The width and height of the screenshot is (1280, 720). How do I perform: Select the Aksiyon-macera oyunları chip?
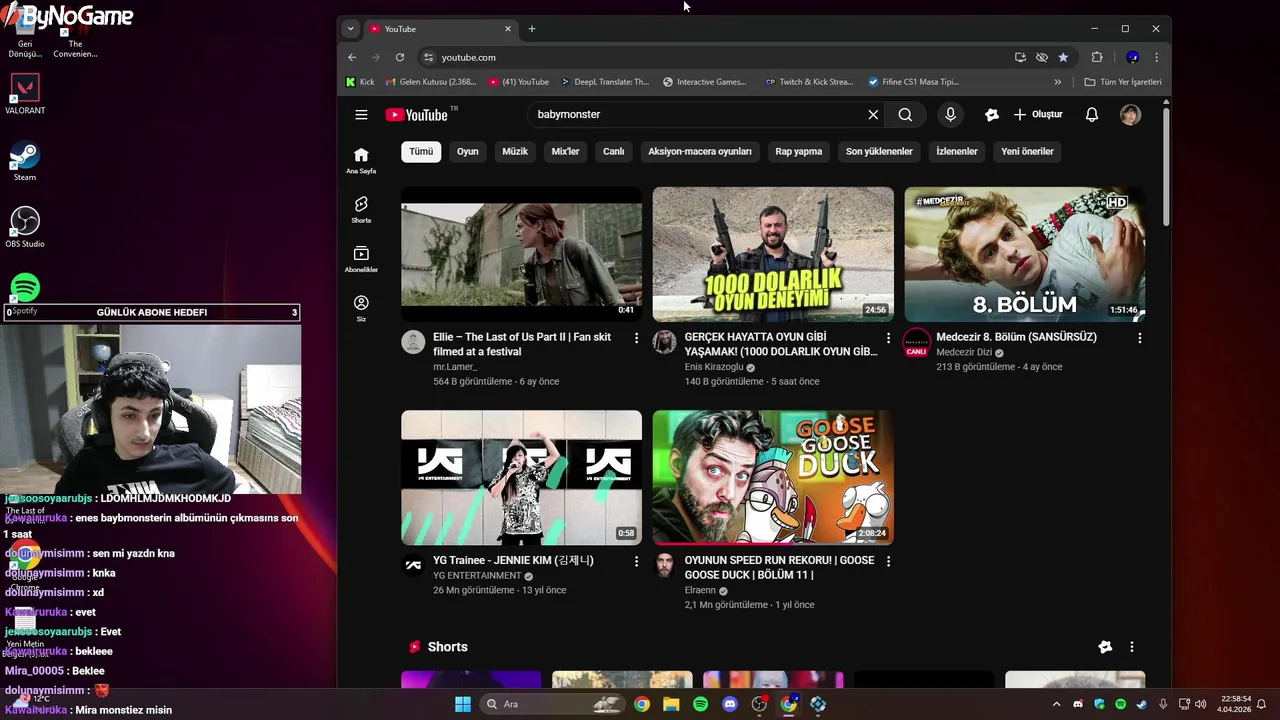[700, 152]
